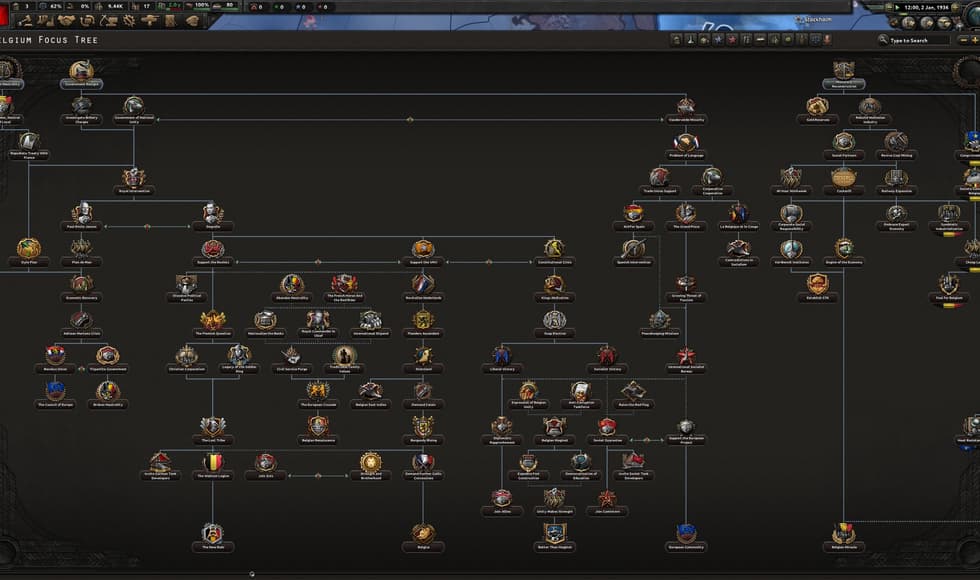
Task: Select the Strength and Brotherhood focus
Action: point(371,466)
